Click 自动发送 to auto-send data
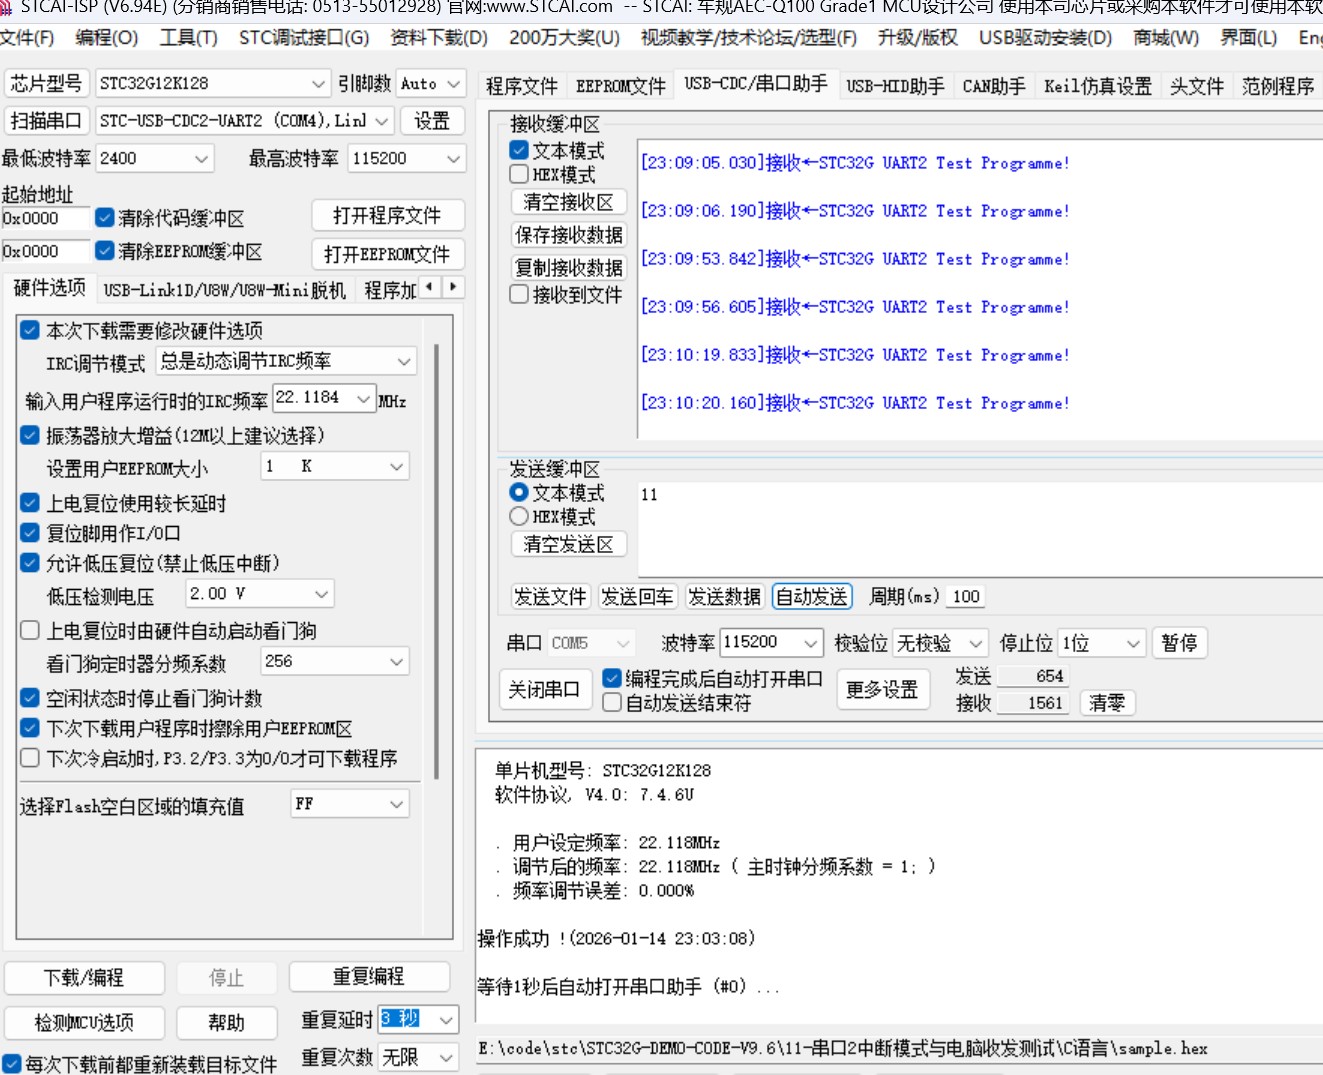1323x1075 pixels. [811, 596]
